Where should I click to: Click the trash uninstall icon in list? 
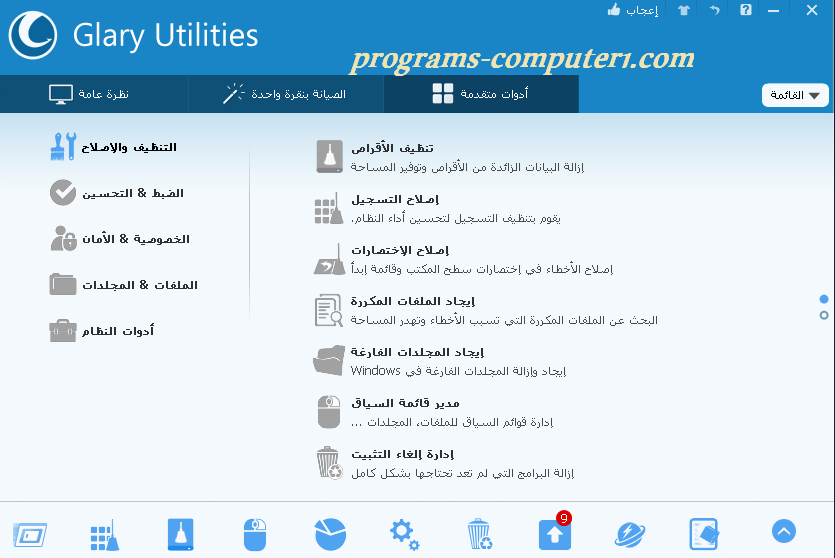[329, 463]
